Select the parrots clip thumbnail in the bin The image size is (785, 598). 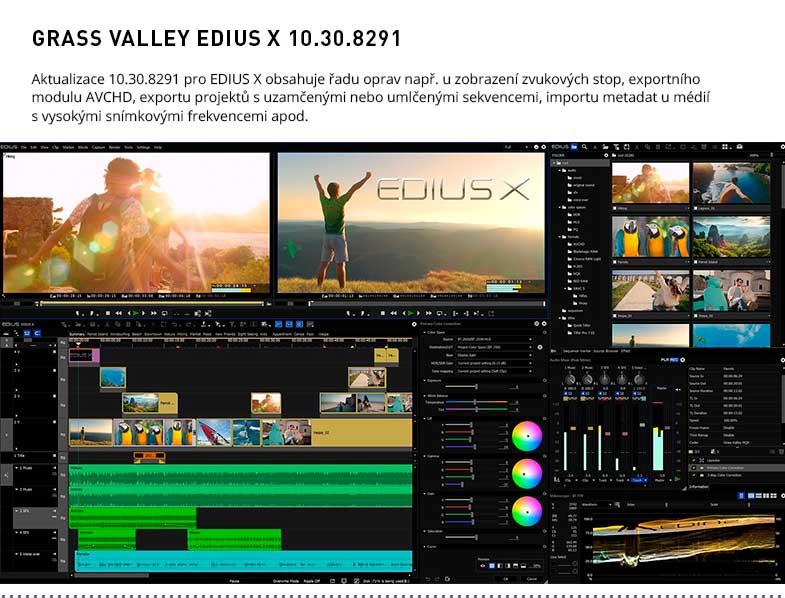pyautogui.click(x=650, y=237)
